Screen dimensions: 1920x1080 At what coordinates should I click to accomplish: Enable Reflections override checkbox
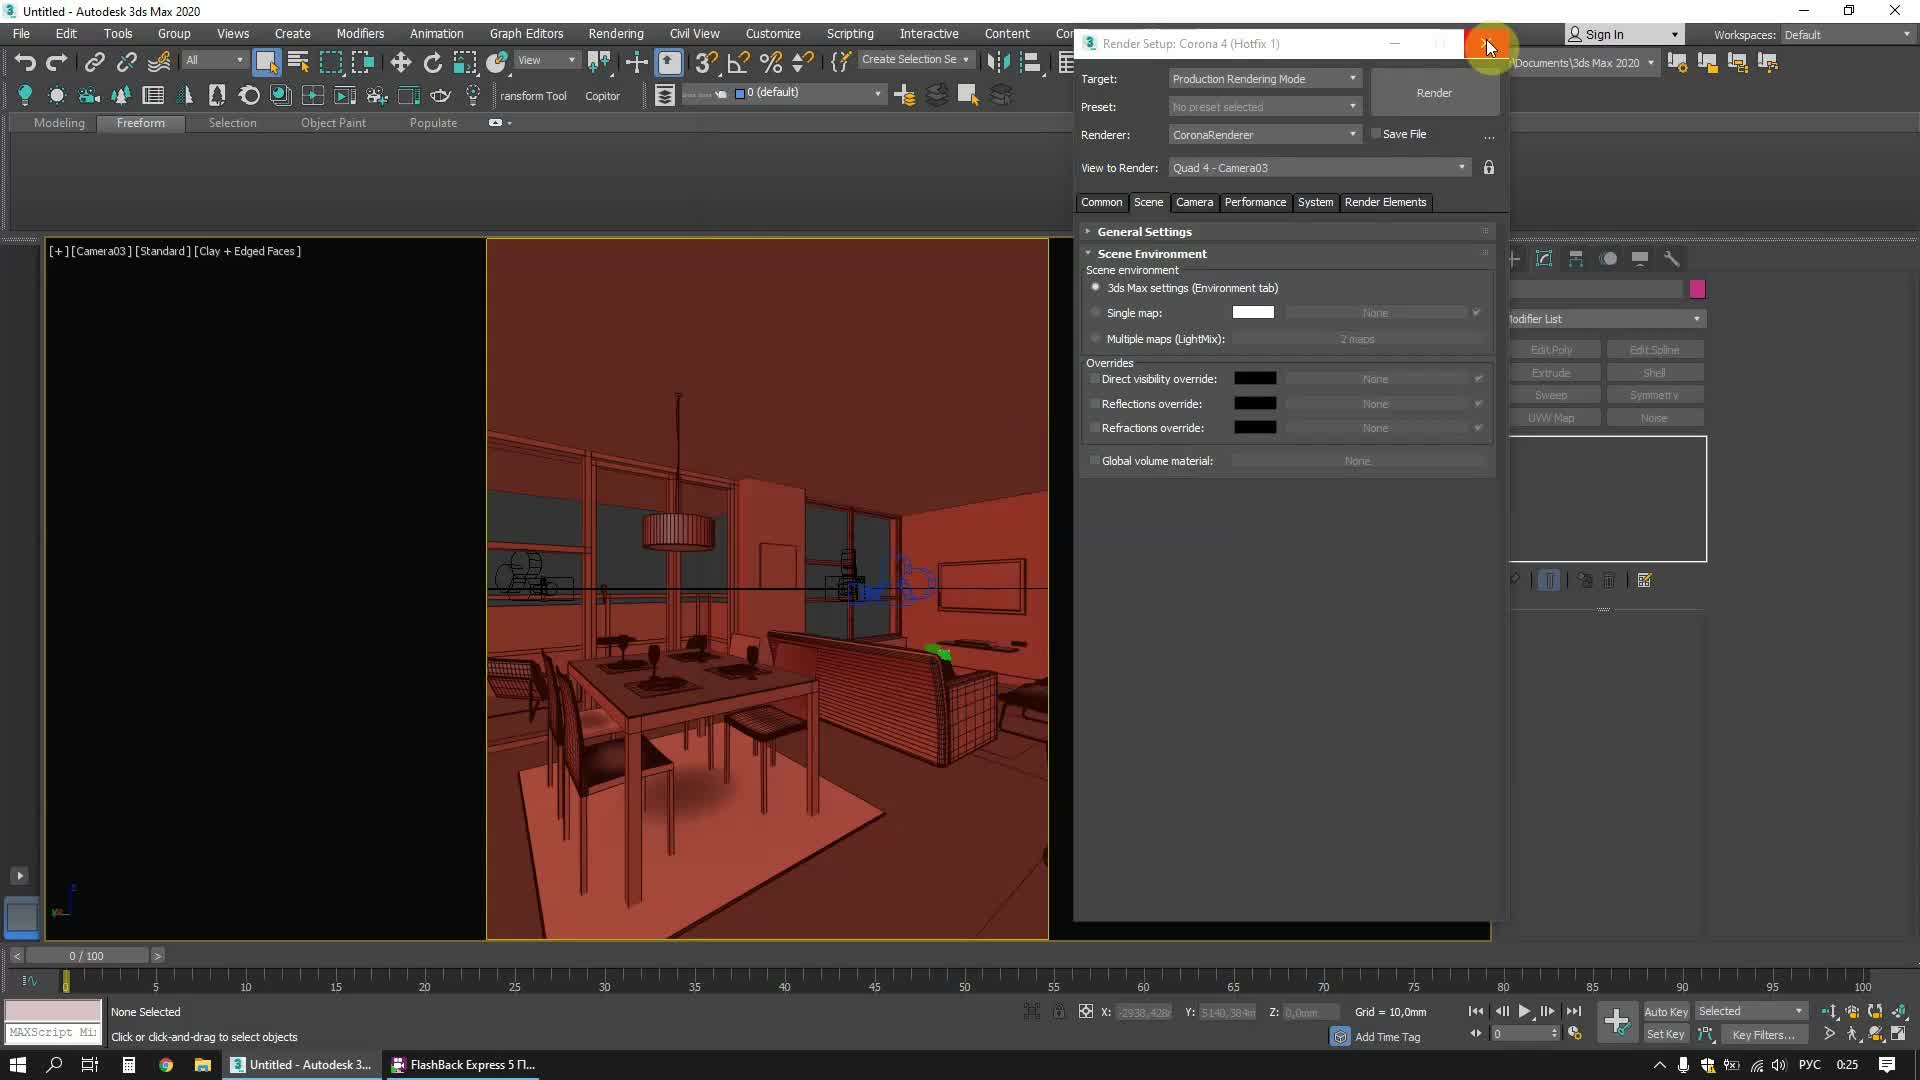(1094, 403)
